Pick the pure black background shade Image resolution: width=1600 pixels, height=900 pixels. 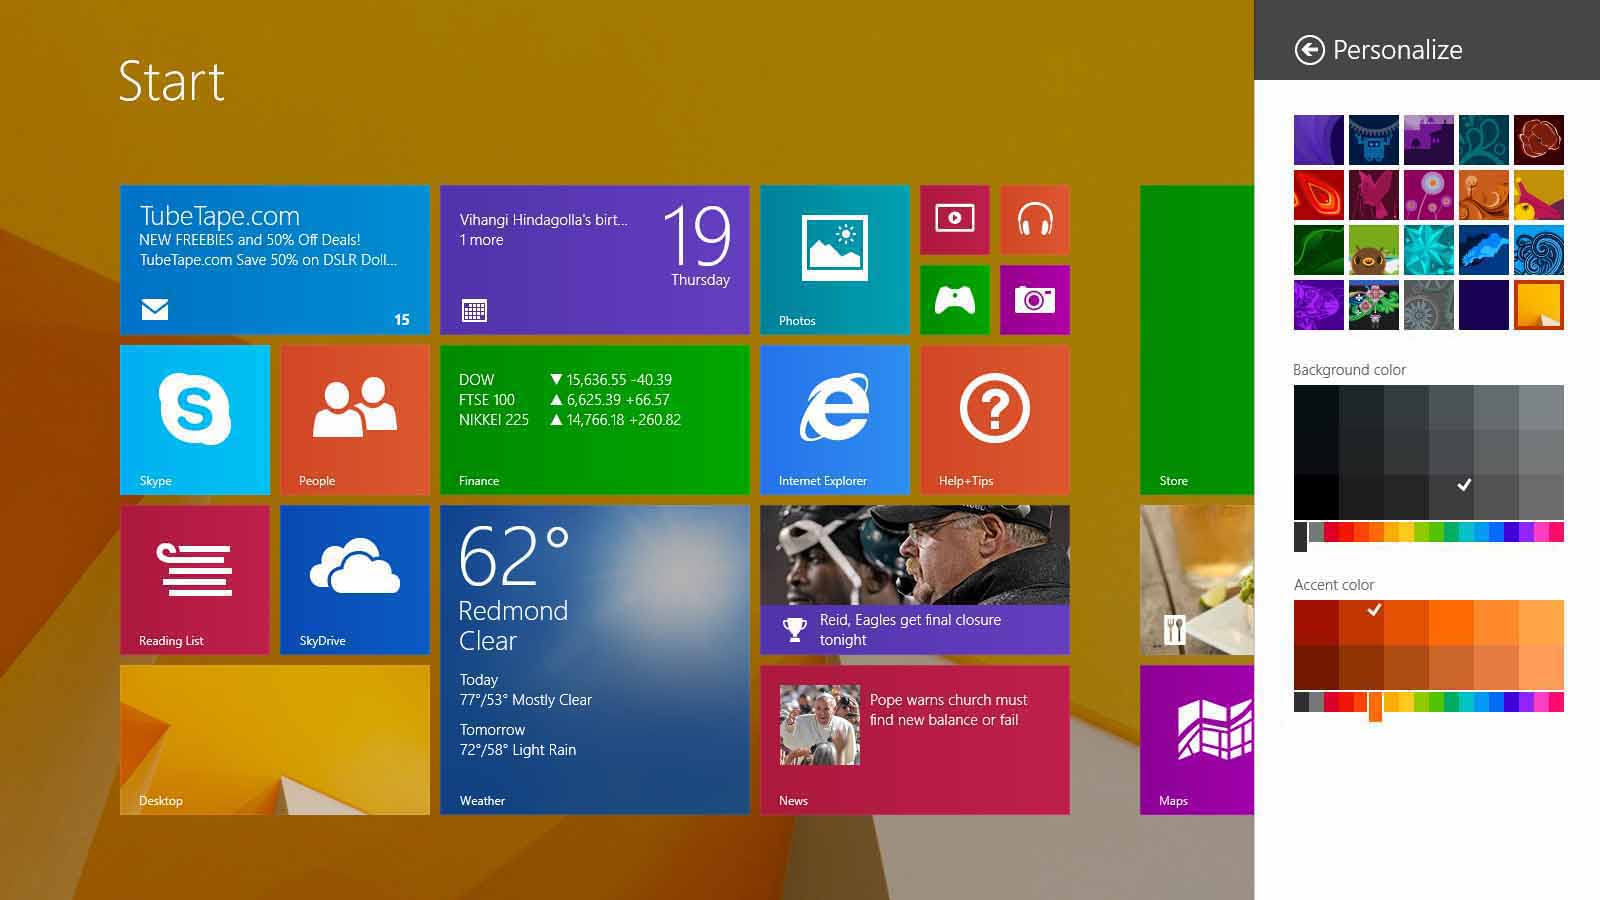[1316, 497]
